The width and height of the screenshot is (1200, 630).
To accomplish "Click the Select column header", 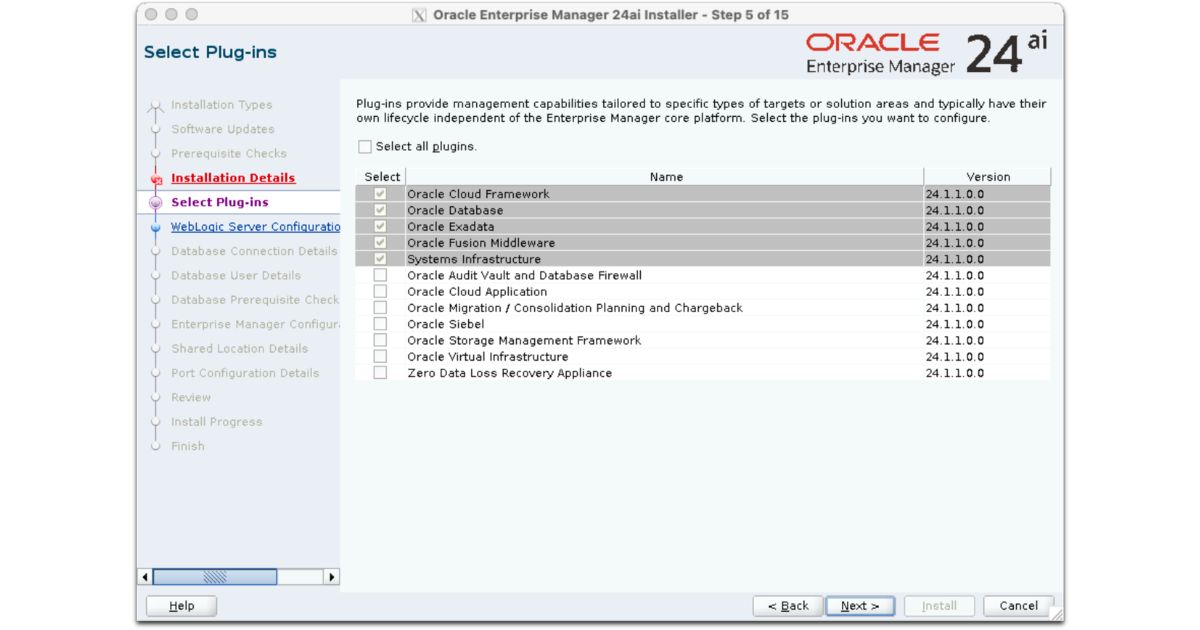I will pyautogui.click(x=382, y=177).
